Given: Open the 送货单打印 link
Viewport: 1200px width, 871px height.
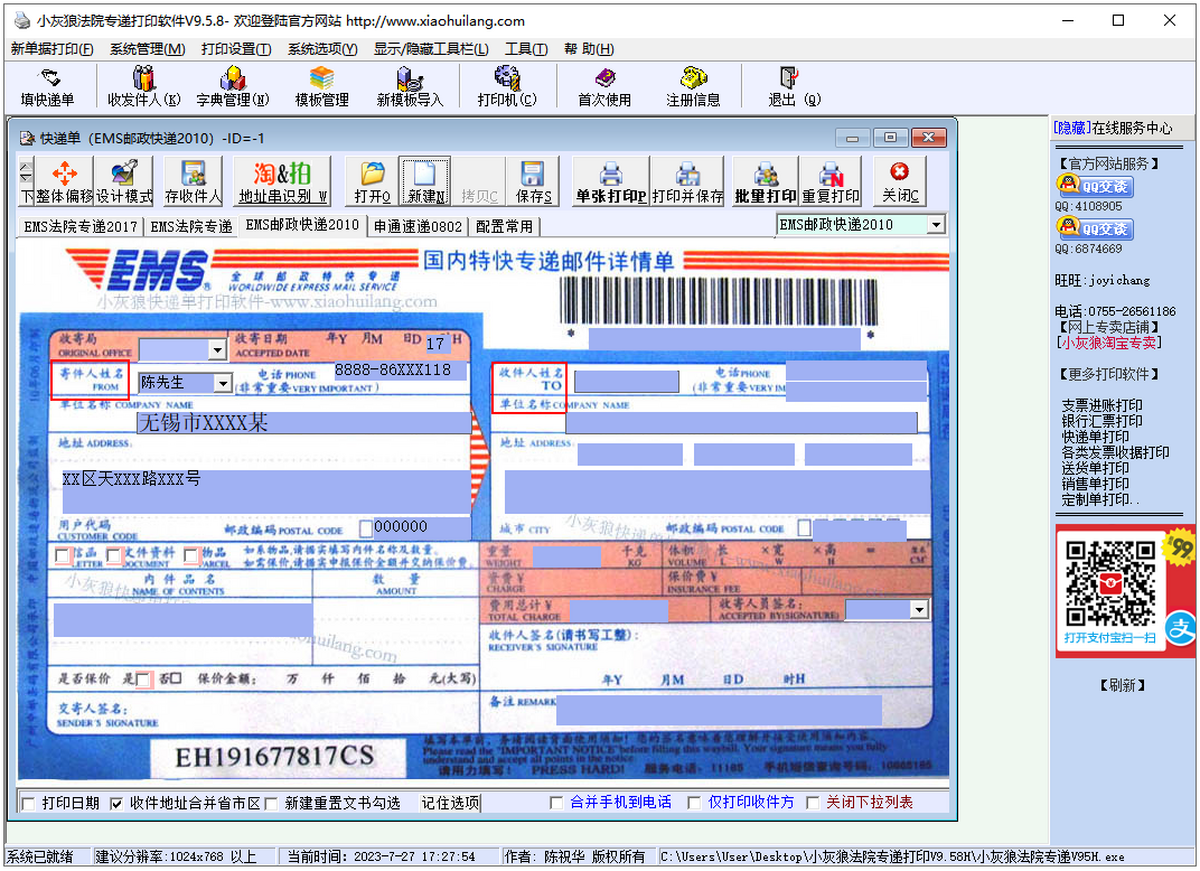Looking at the screenshot, I should tap(1095, 468).
